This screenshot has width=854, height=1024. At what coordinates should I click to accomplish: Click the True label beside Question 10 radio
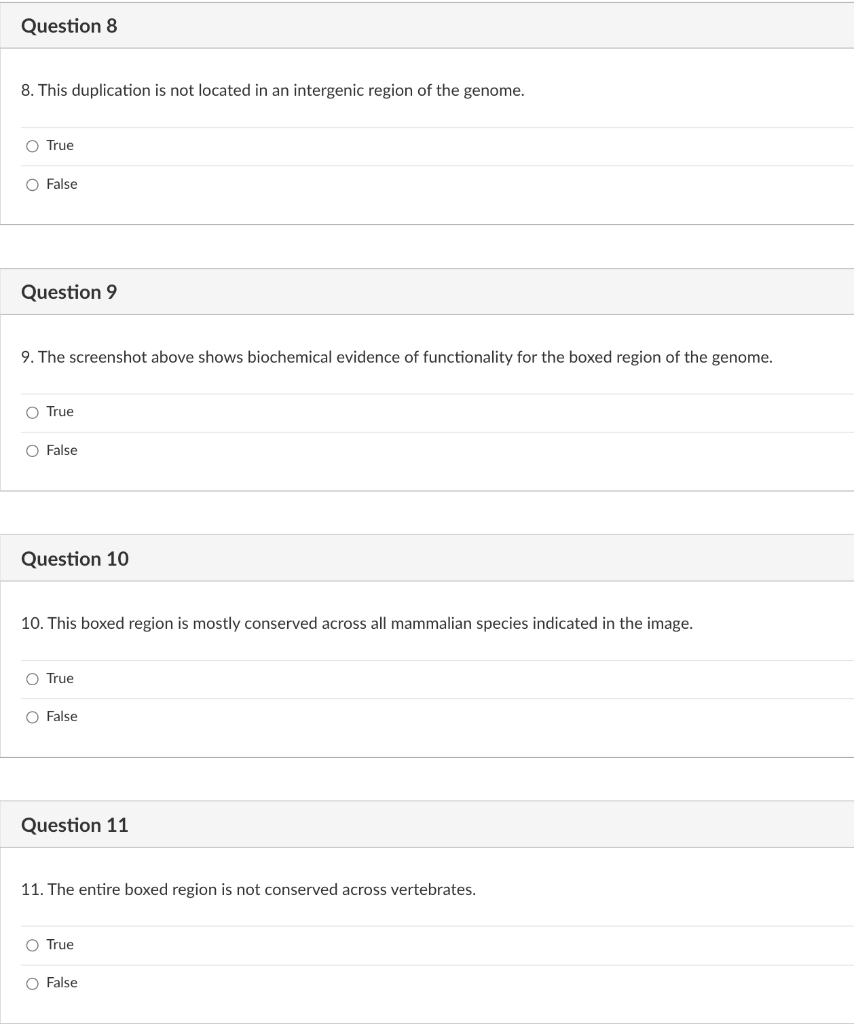59,678
